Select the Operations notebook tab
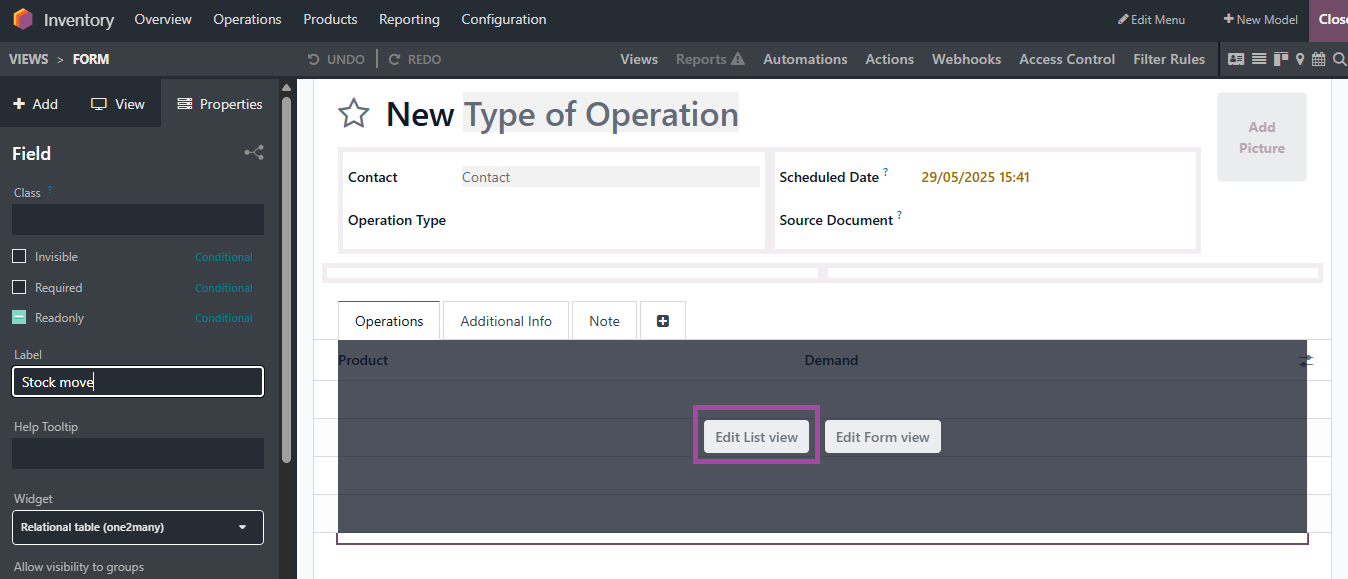Image resolution: width=1348 pixels, height=579 pixels. coord(389,321)
